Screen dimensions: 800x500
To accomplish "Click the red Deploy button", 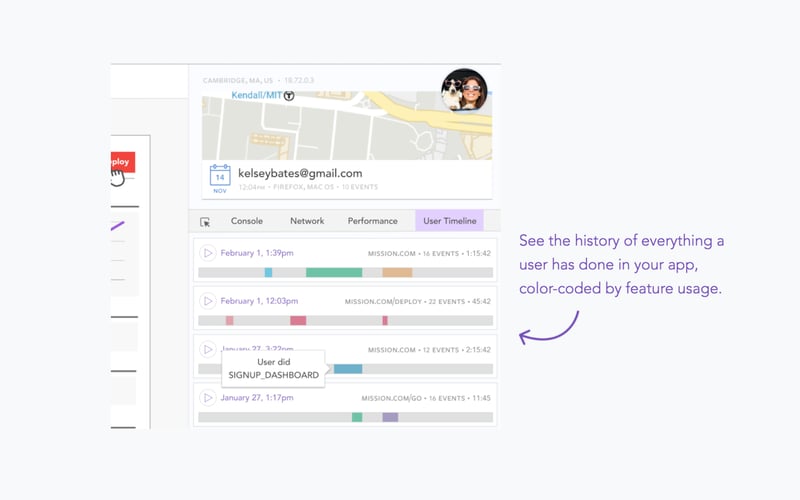I will point(123,162).
